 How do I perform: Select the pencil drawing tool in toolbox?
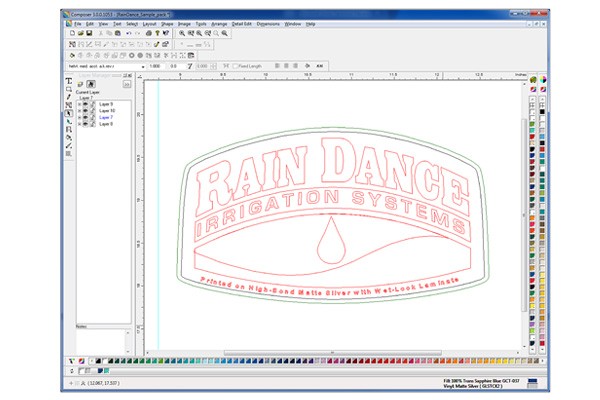point(68,97)
